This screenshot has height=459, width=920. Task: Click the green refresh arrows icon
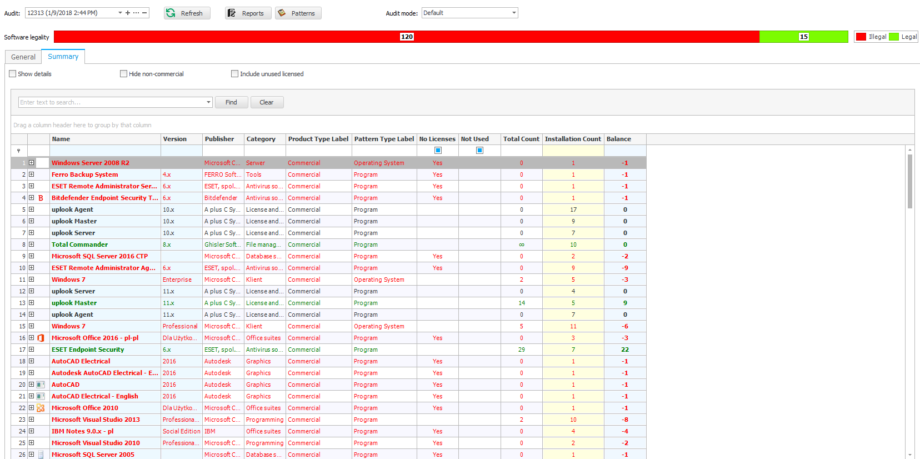[x=170, y=12]
